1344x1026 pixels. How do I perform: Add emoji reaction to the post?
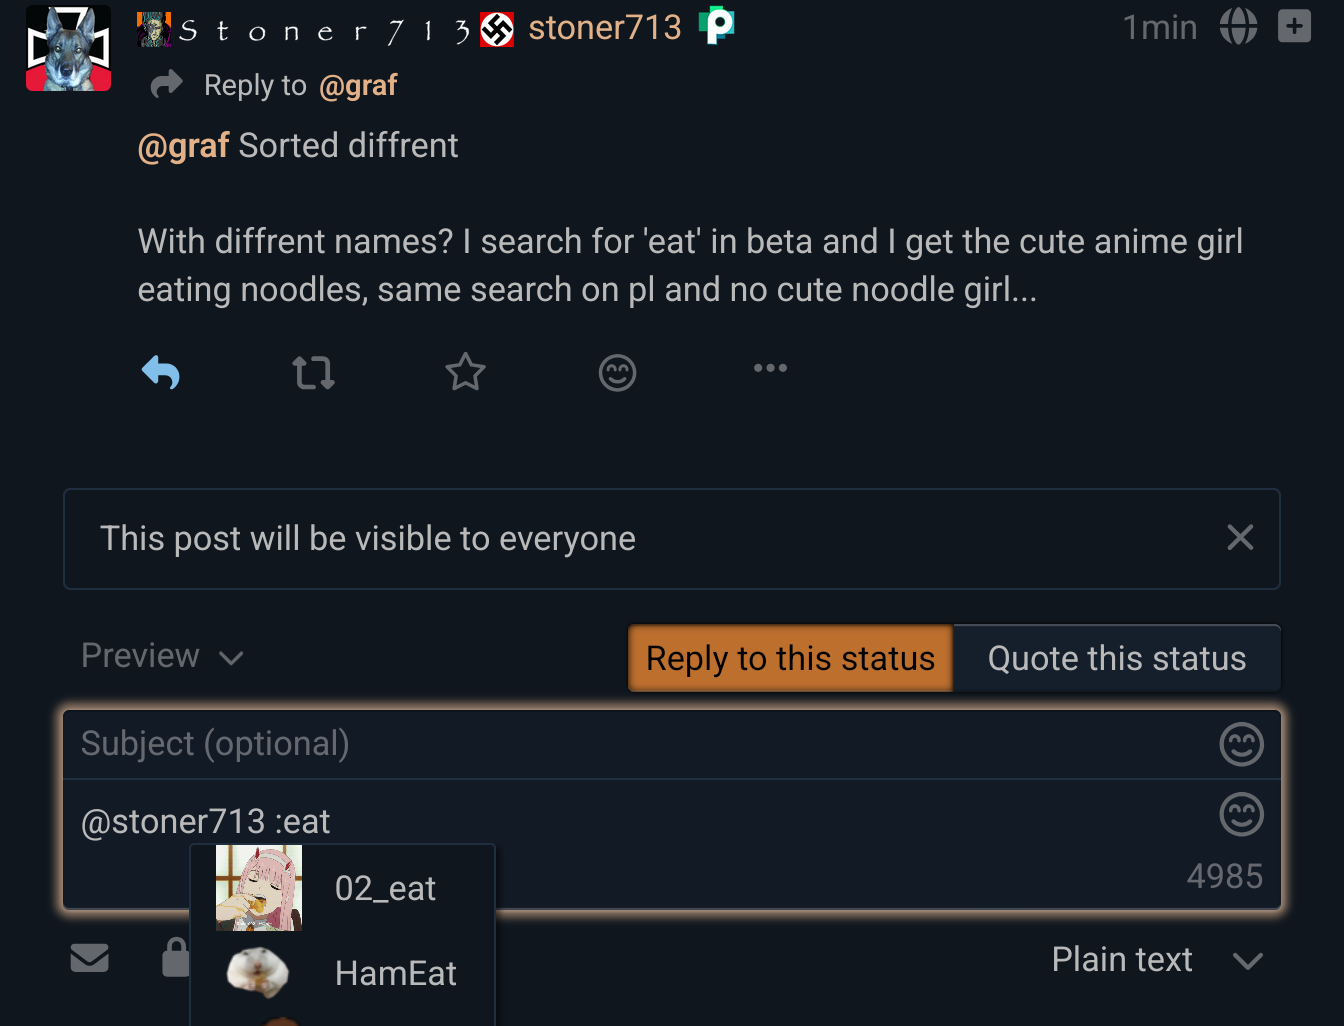[x=617, y=373]
